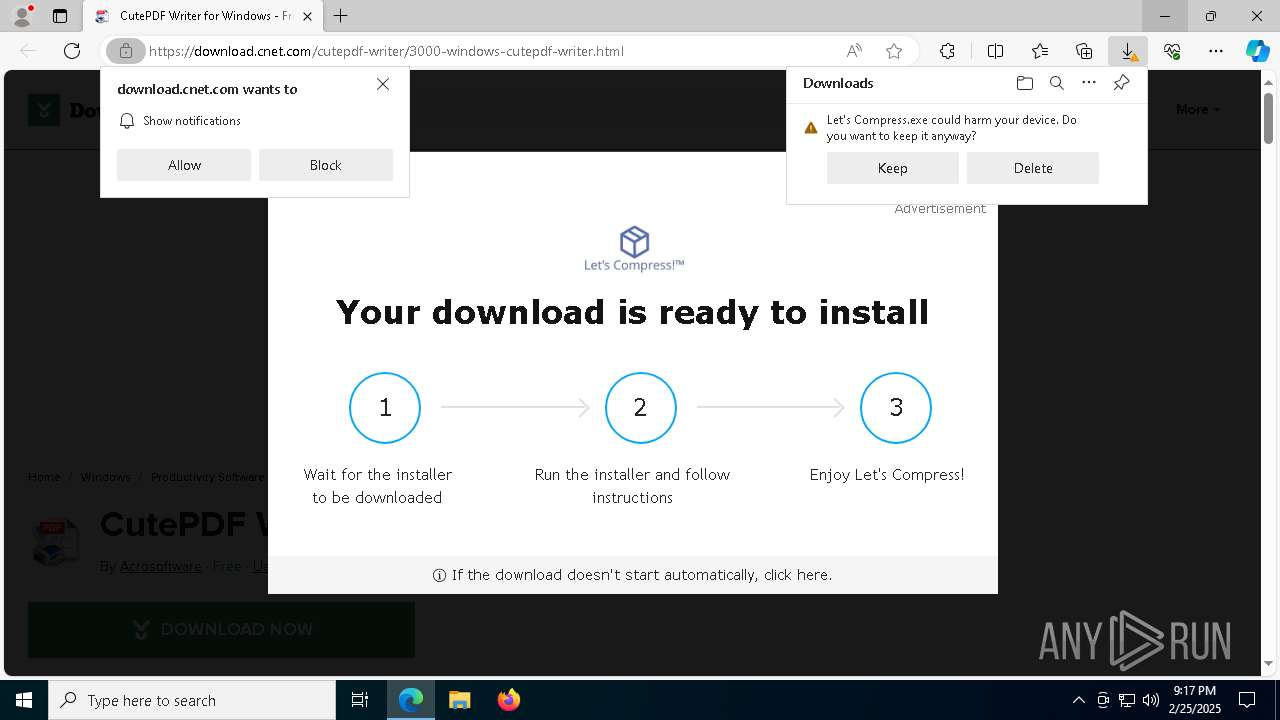
Task: Open File Explorer from taskbar
Action: 459,700
